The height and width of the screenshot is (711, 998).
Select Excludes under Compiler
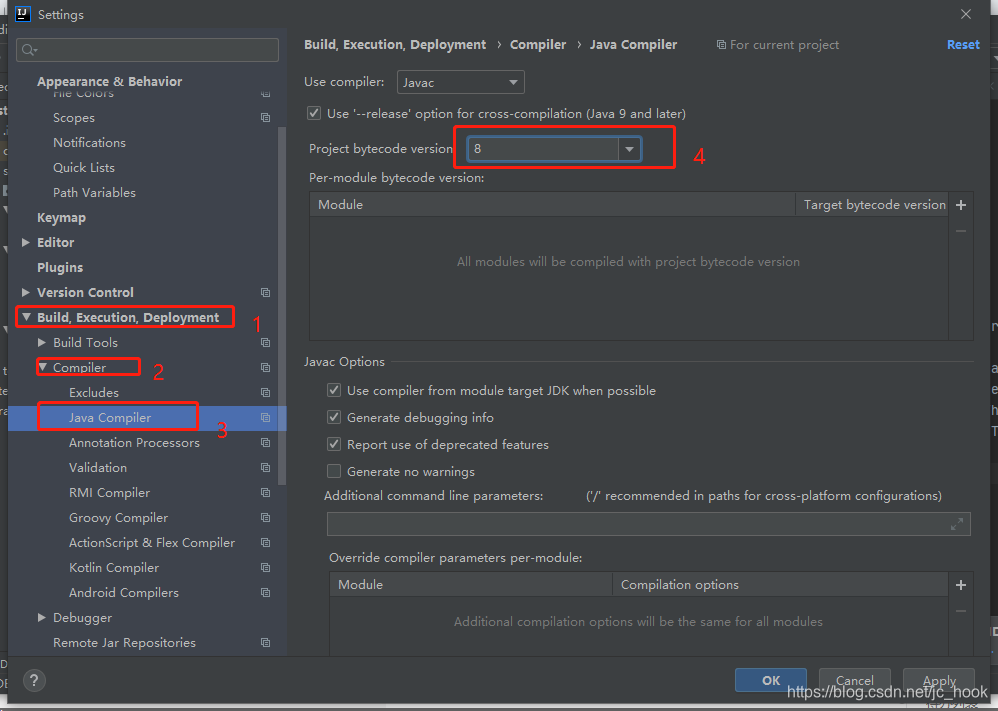(94, 393)
